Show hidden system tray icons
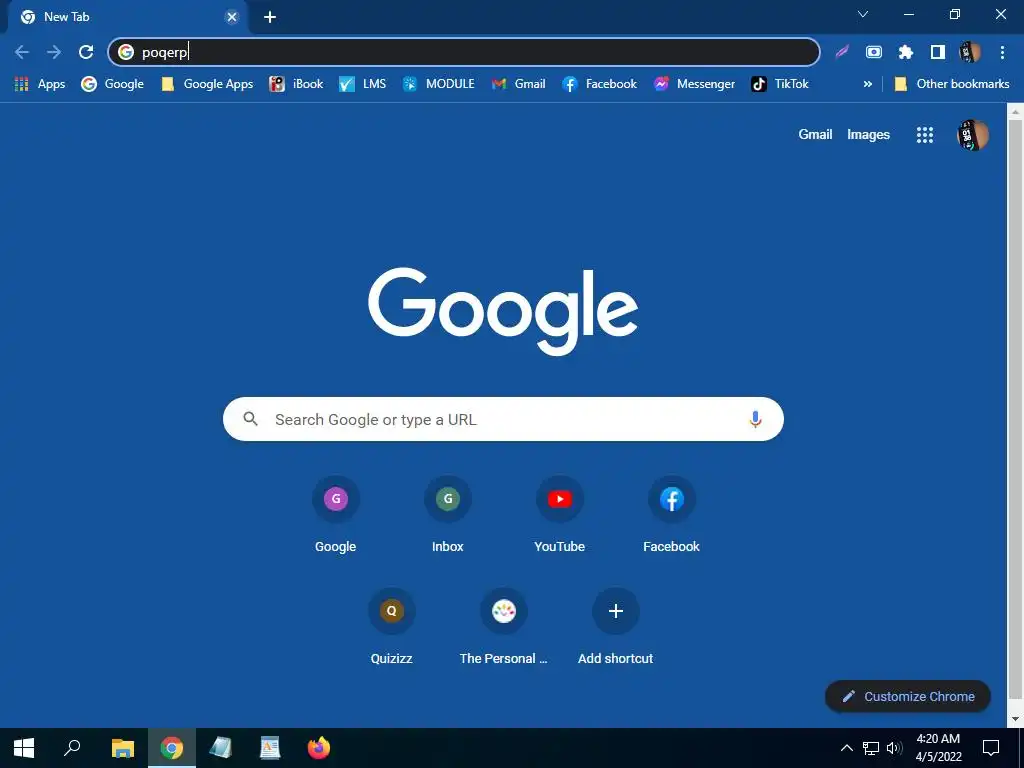 (846, 748)
